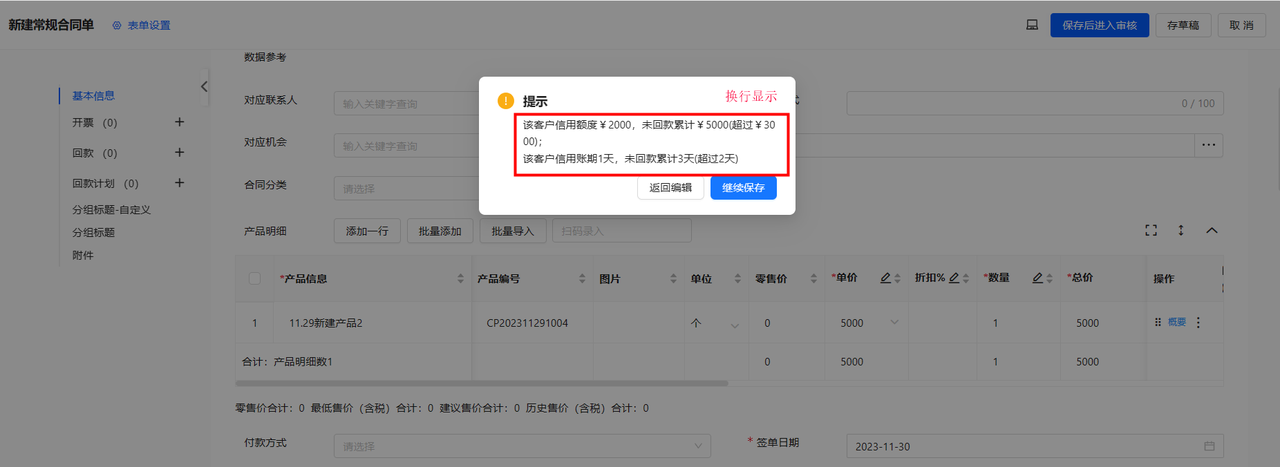Click the 批量导入 button
This screenshot has height=467, width=1280.
513,231
